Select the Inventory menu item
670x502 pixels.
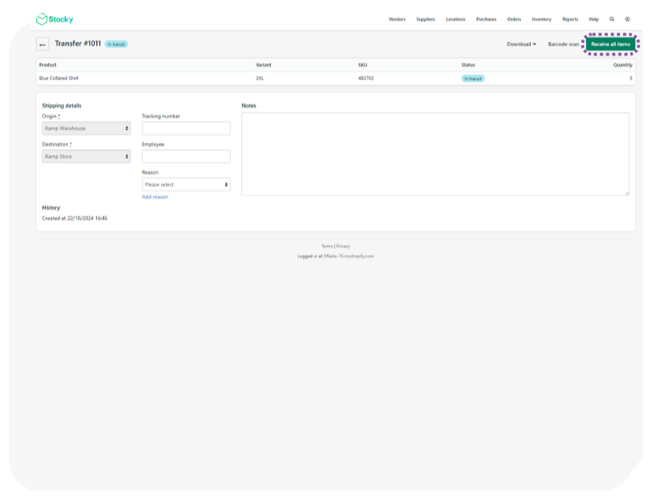(x=541, y=19)
